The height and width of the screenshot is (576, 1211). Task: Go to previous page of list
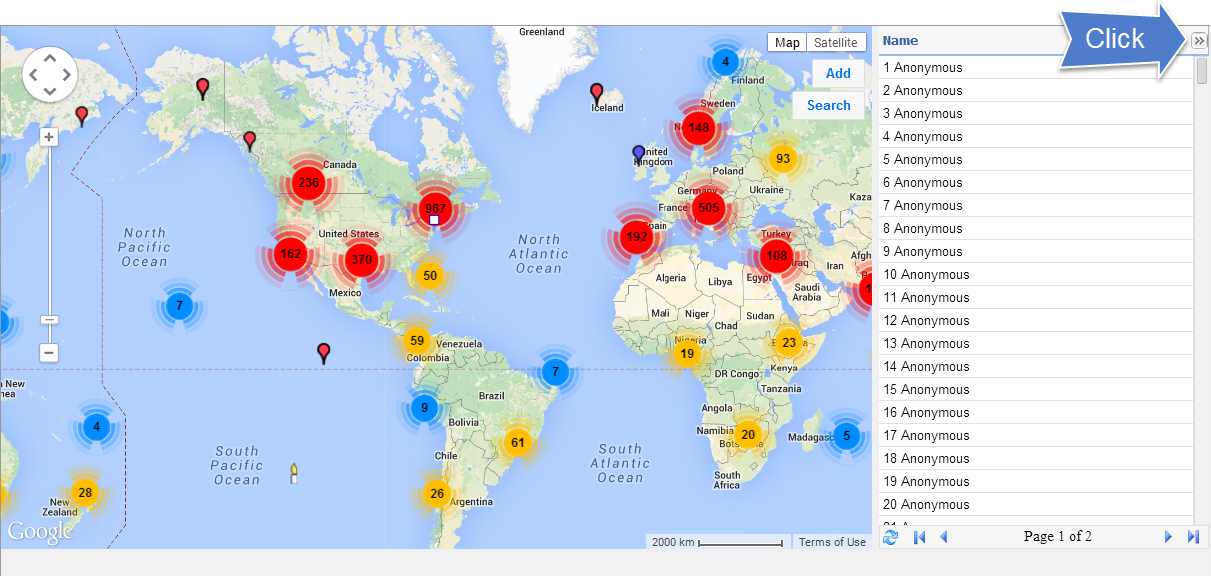tap(943, 537)
